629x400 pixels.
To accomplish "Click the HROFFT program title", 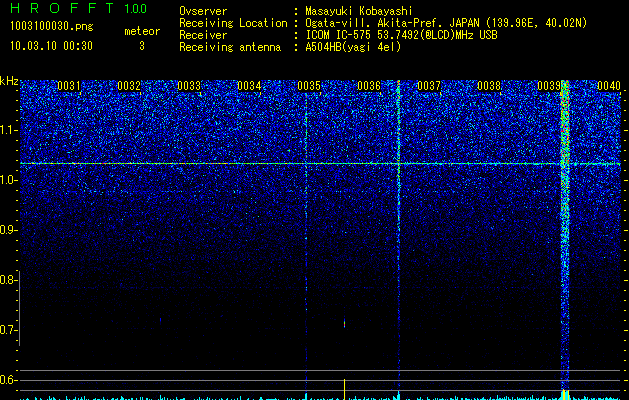I will (62, 8).
